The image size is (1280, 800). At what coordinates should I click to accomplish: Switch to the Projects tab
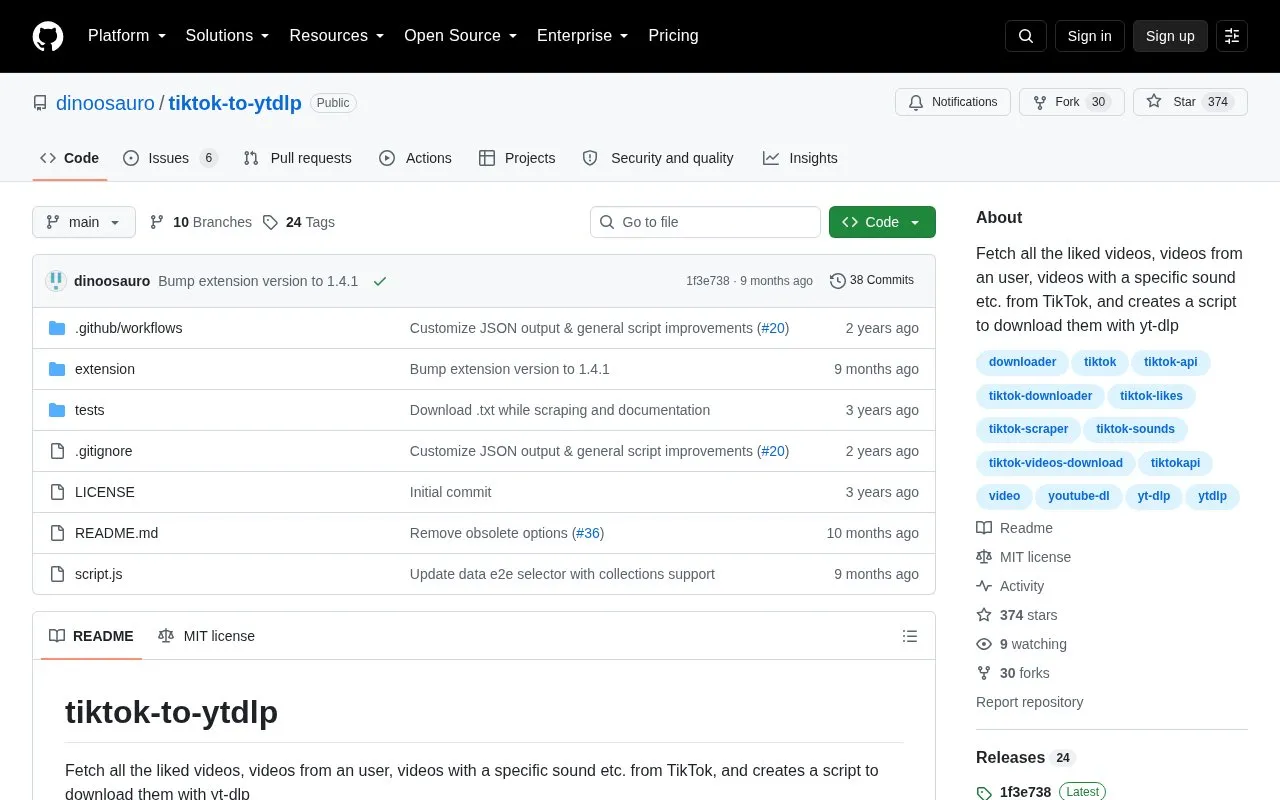[517, 158]
